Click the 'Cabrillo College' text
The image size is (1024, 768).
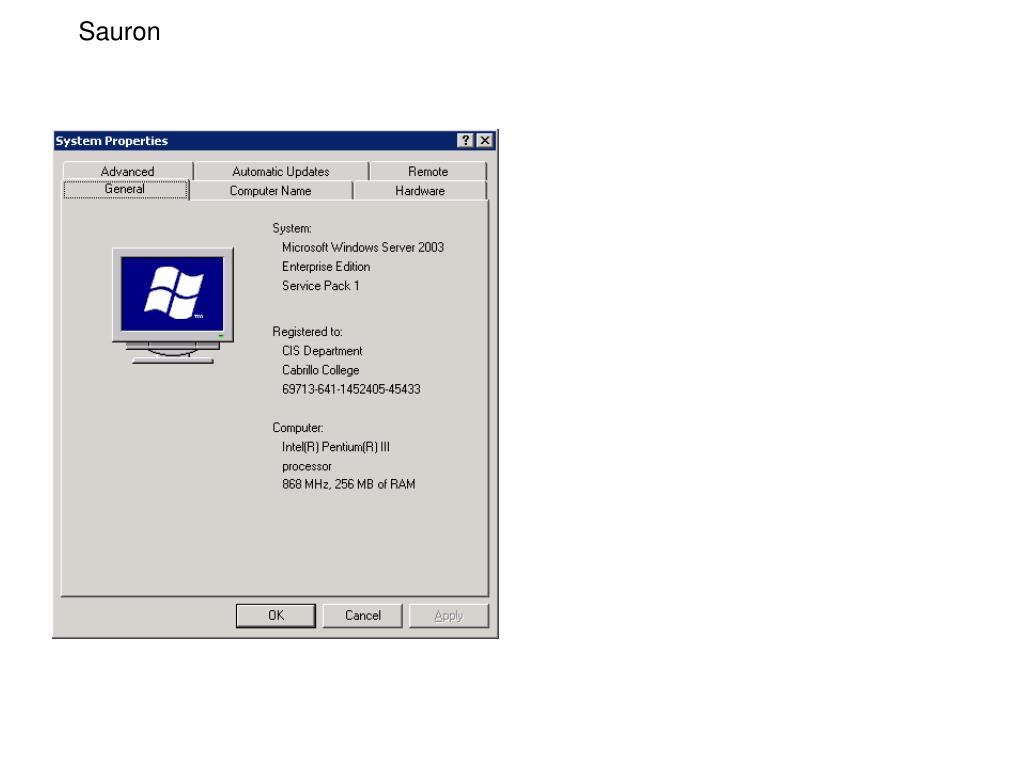(321, 370)
